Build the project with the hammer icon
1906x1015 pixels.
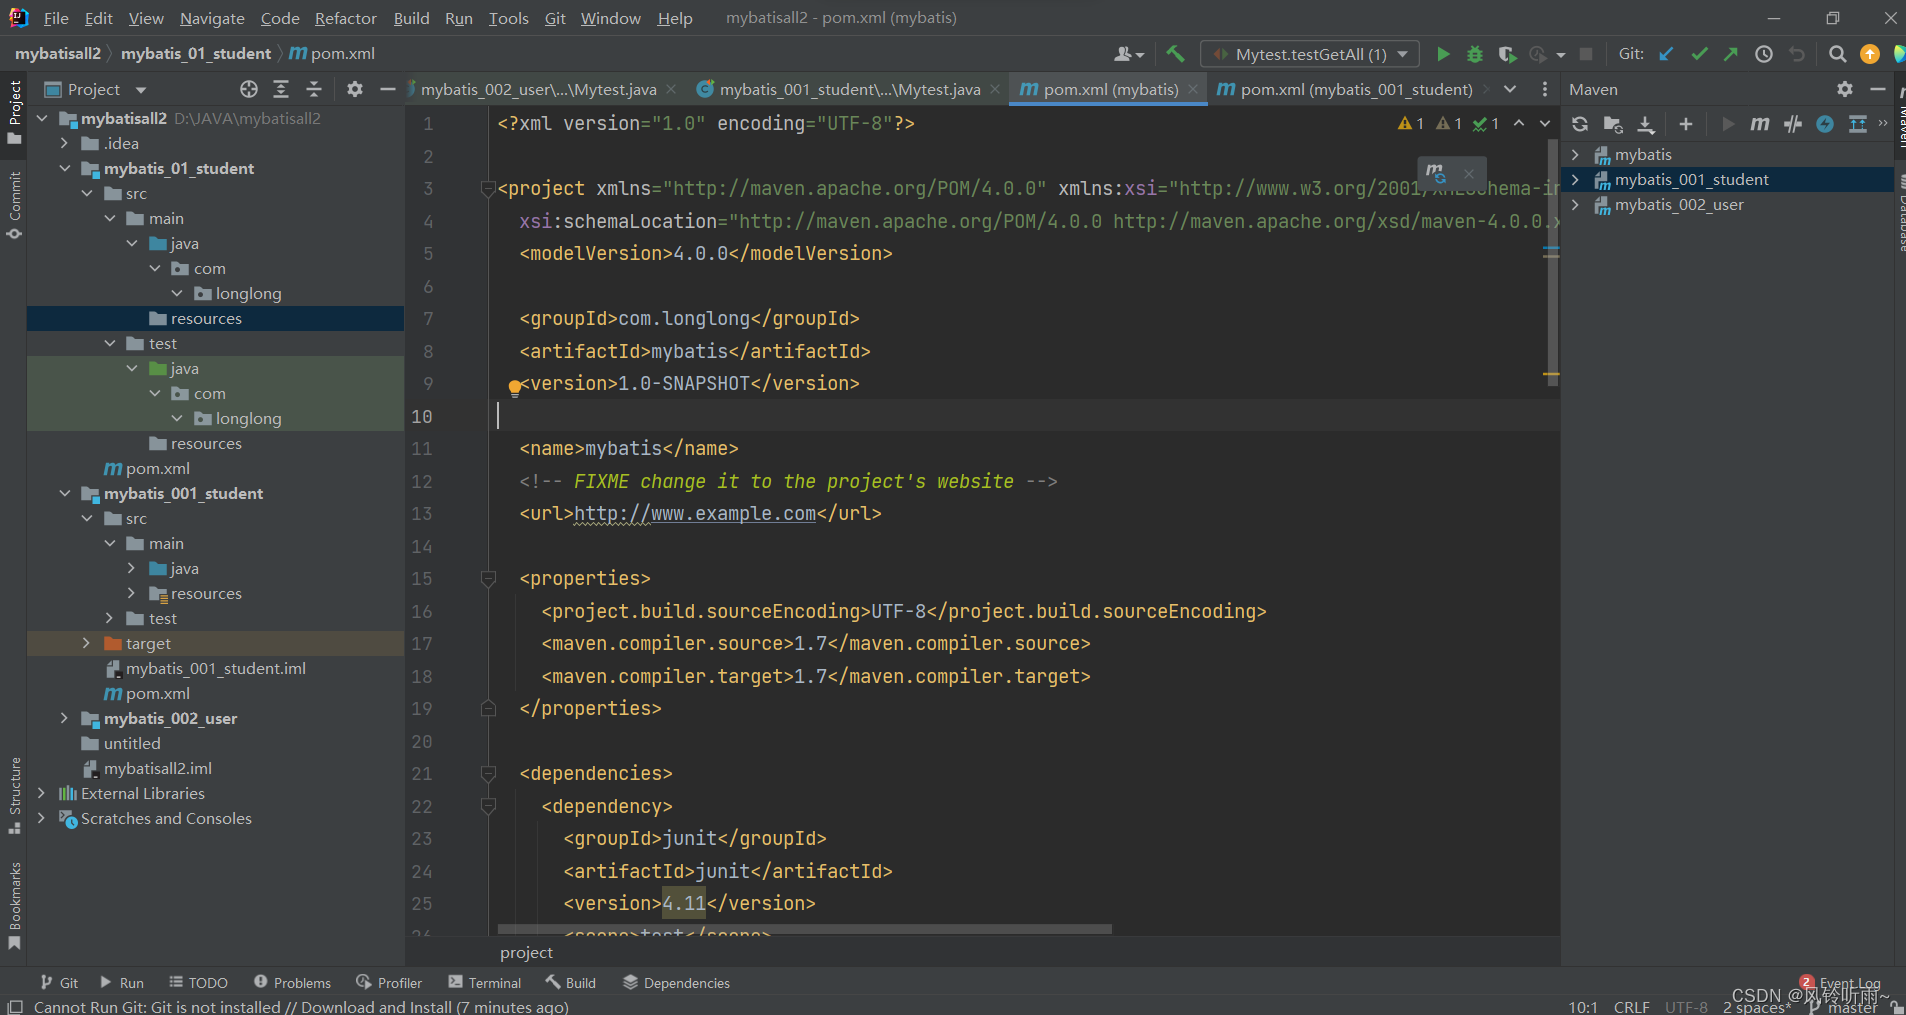click(1176, 54)
